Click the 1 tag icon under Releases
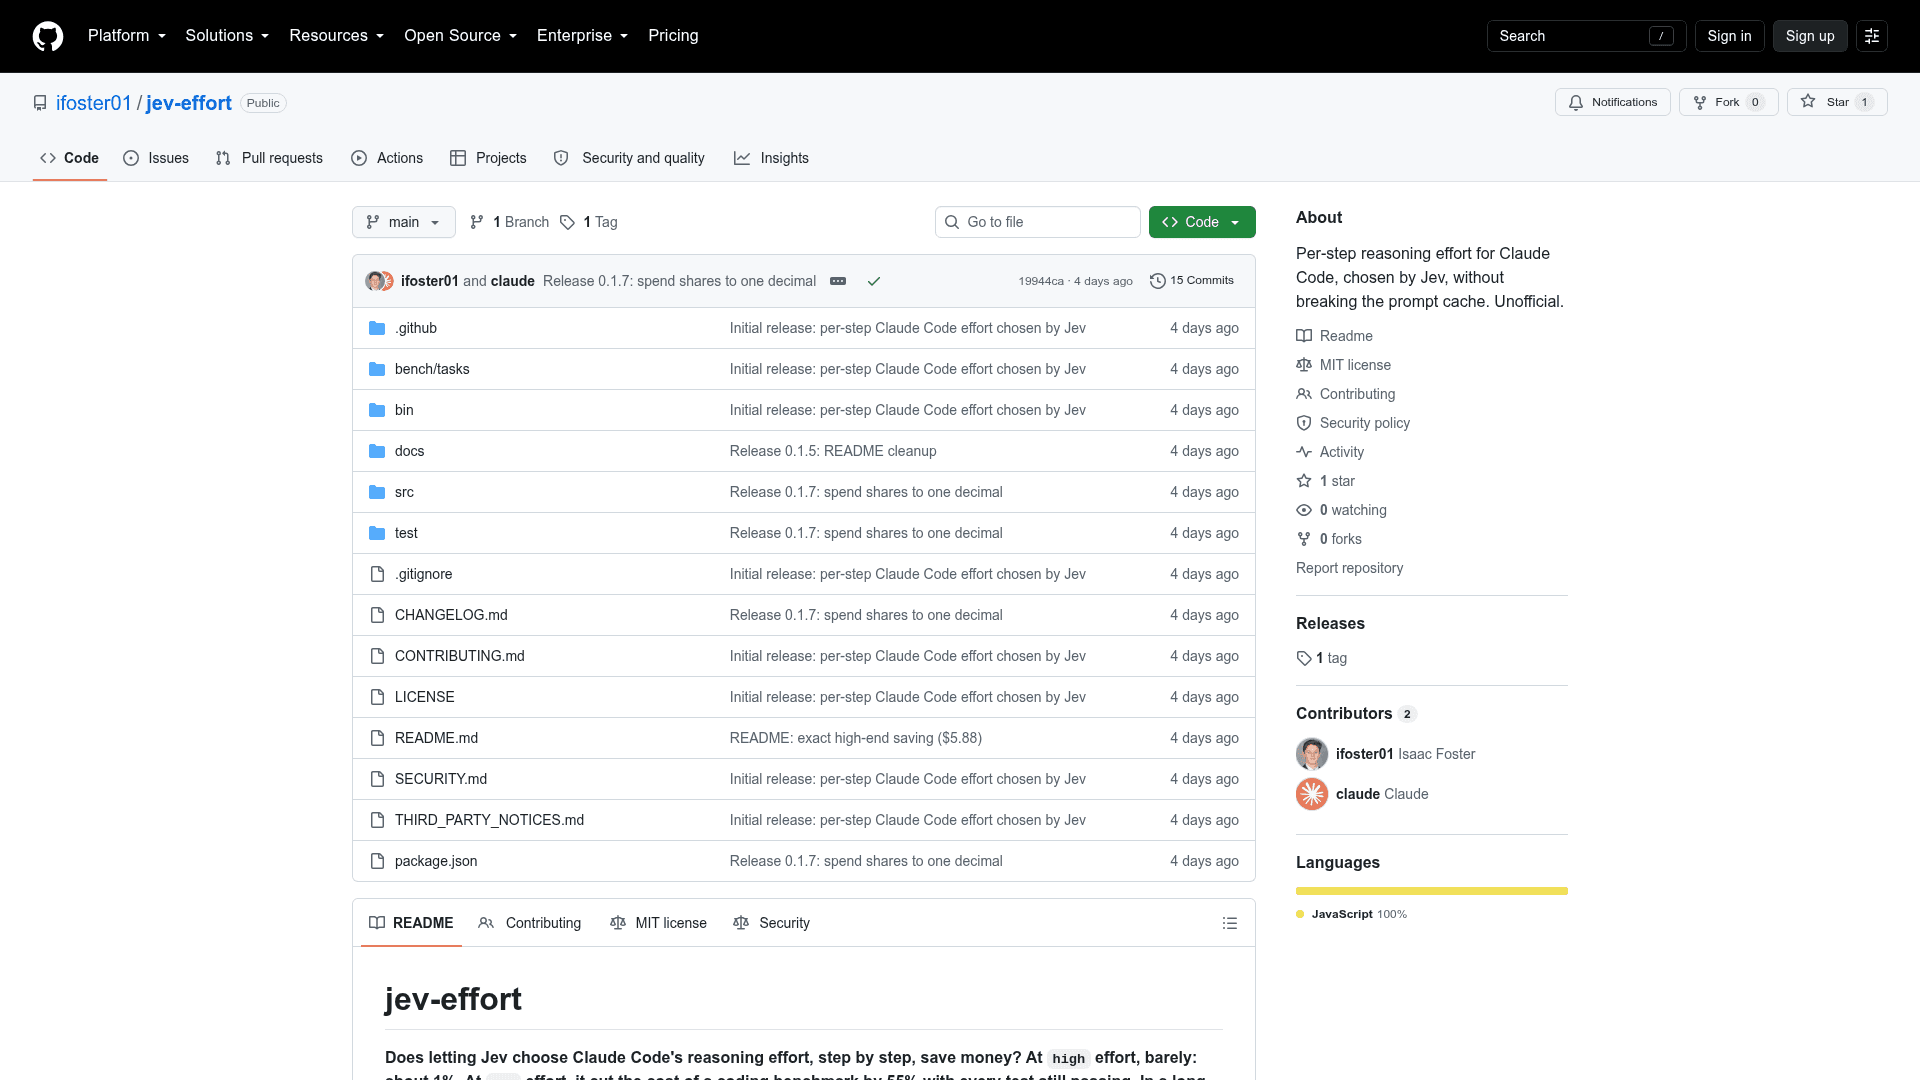1920x1080 pixels. 1304,658
